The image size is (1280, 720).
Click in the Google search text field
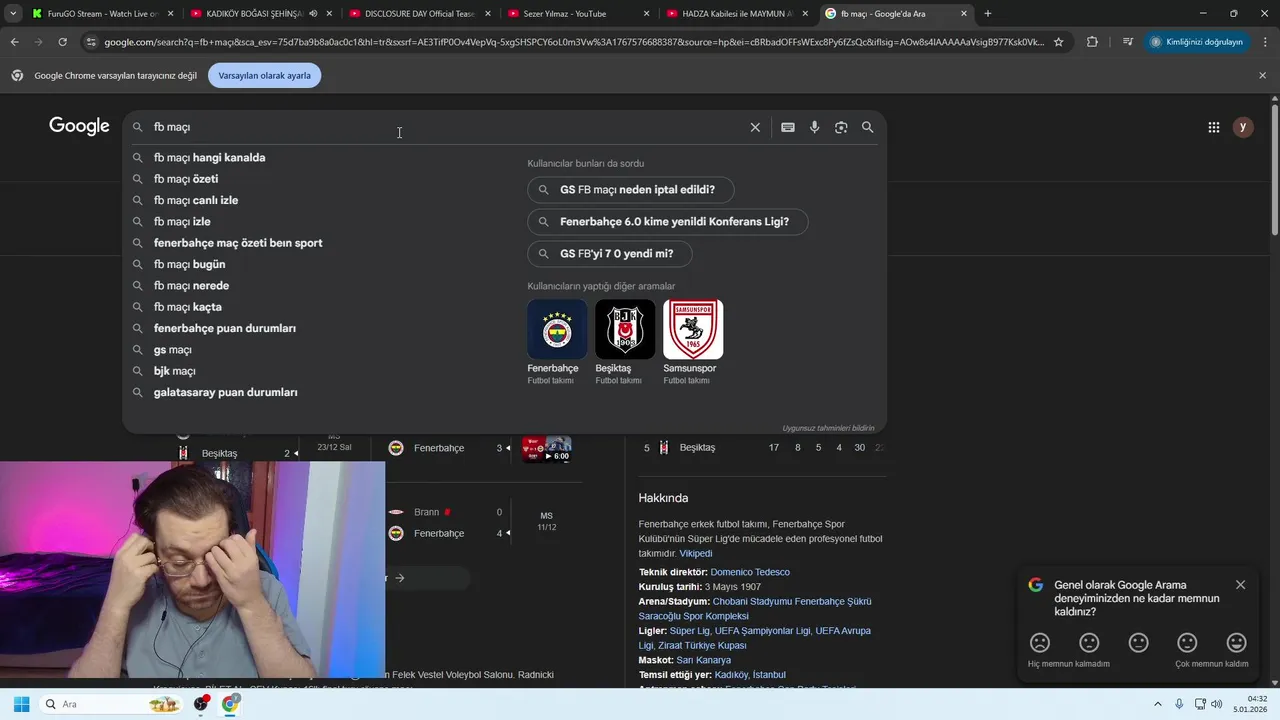click(x=445, y=127)
